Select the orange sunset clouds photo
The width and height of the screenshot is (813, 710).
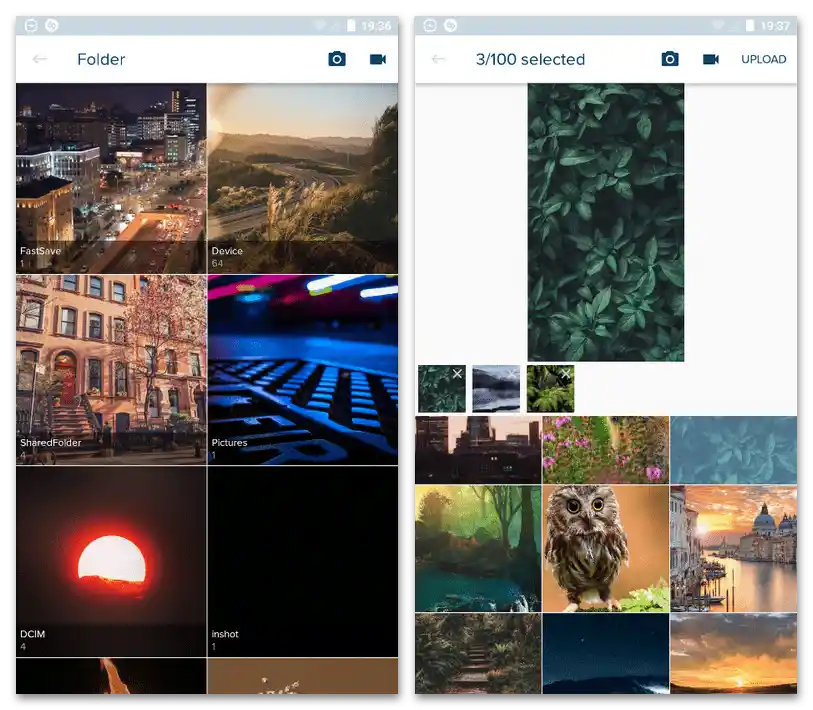(734, 653)
